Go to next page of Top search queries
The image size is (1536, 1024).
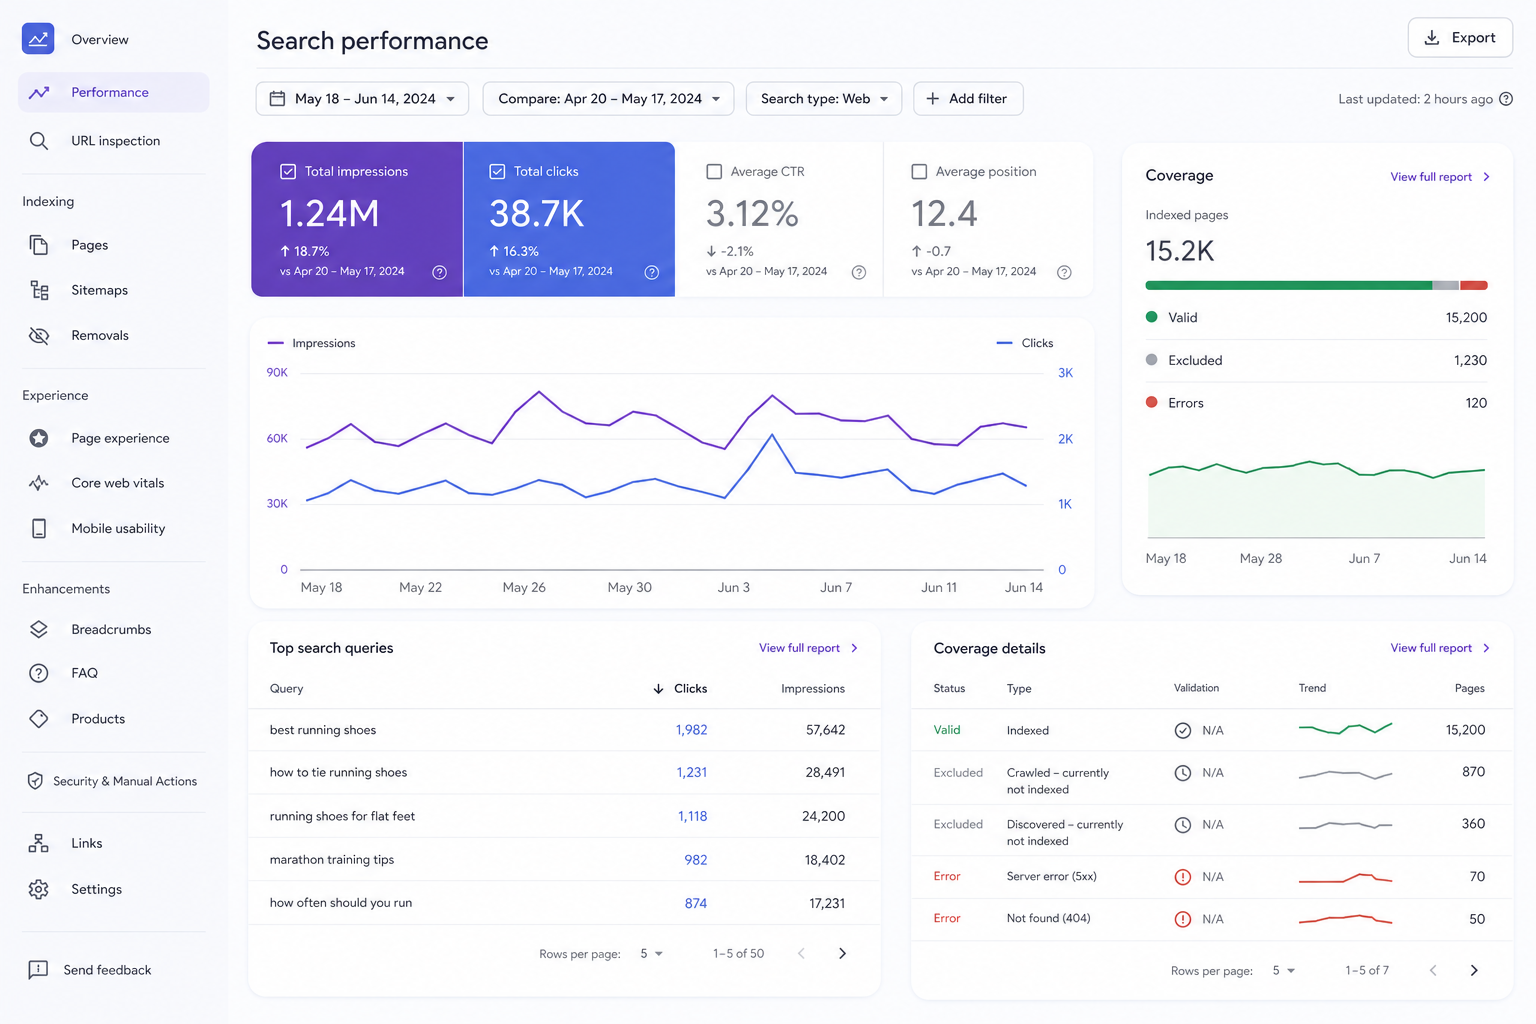[842, 954]
